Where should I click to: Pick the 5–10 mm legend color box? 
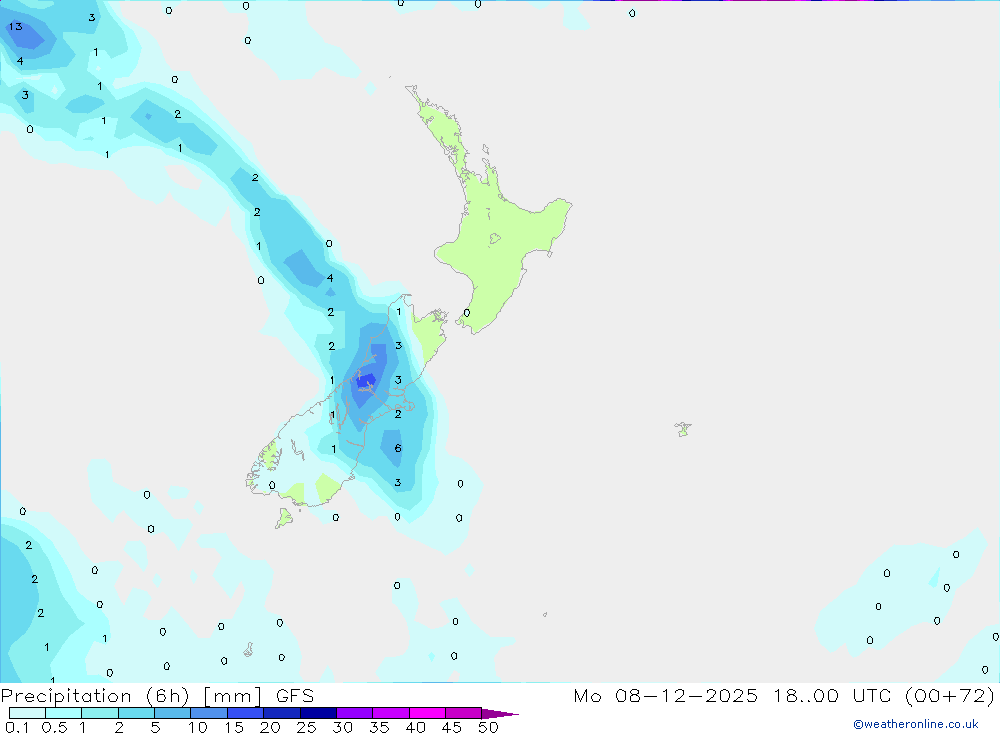coord(172,713)
